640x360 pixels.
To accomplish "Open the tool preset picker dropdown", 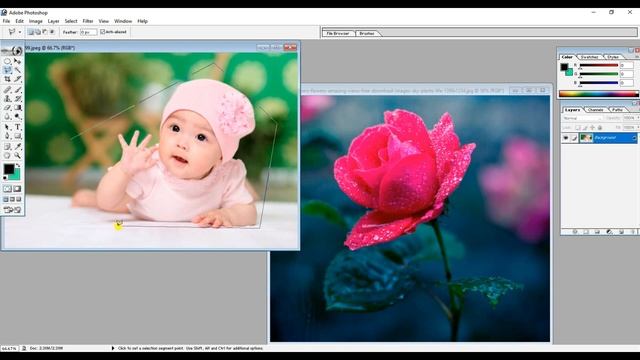I will [19, 32].
